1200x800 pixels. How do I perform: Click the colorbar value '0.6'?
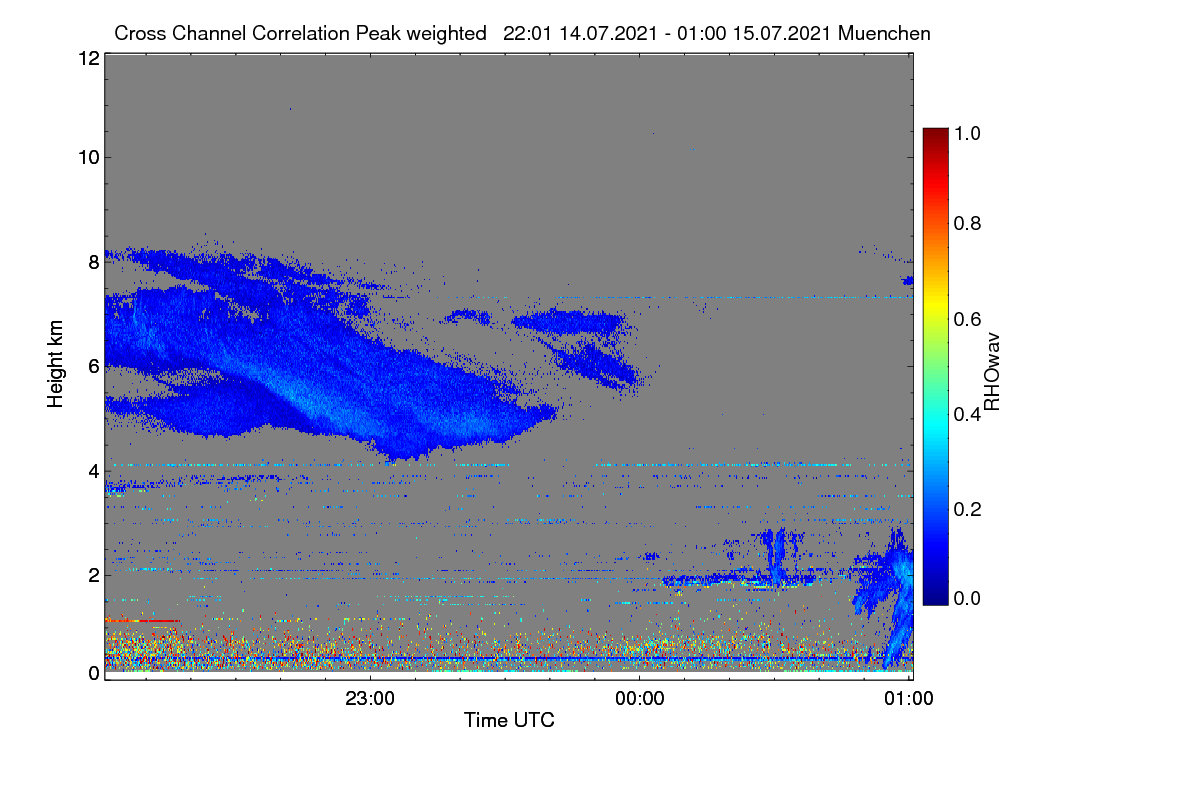[969, 319]
